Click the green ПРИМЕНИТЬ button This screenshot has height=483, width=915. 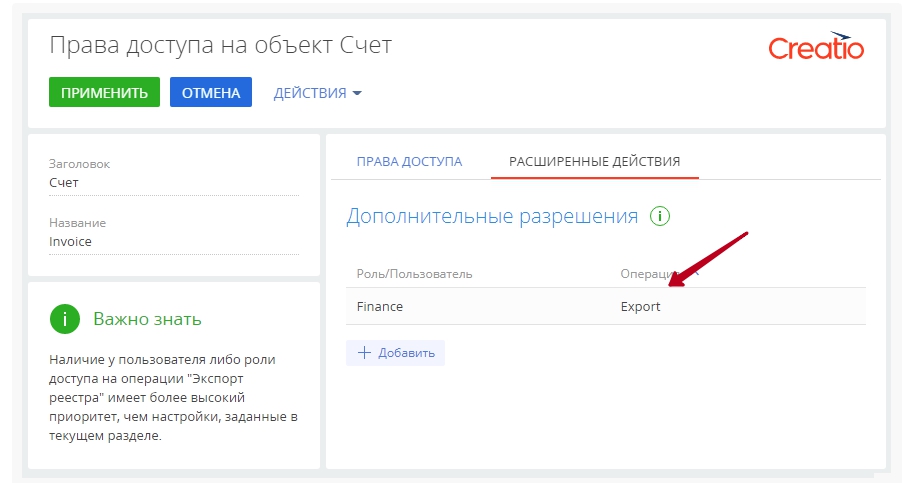tap(104, 93)
